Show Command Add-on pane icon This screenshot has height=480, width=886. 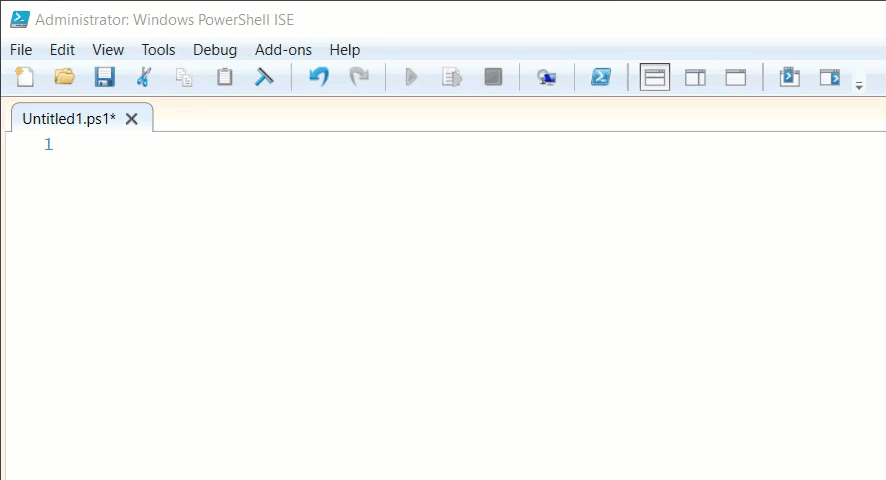(x=830, y=77)
